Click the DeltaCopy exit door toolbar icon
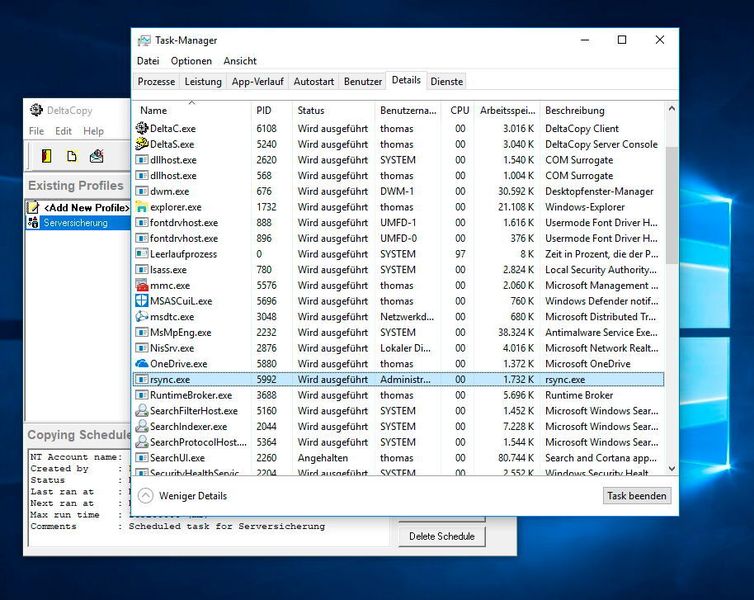This screenshot has width=754, height=600. click(47, 156)
